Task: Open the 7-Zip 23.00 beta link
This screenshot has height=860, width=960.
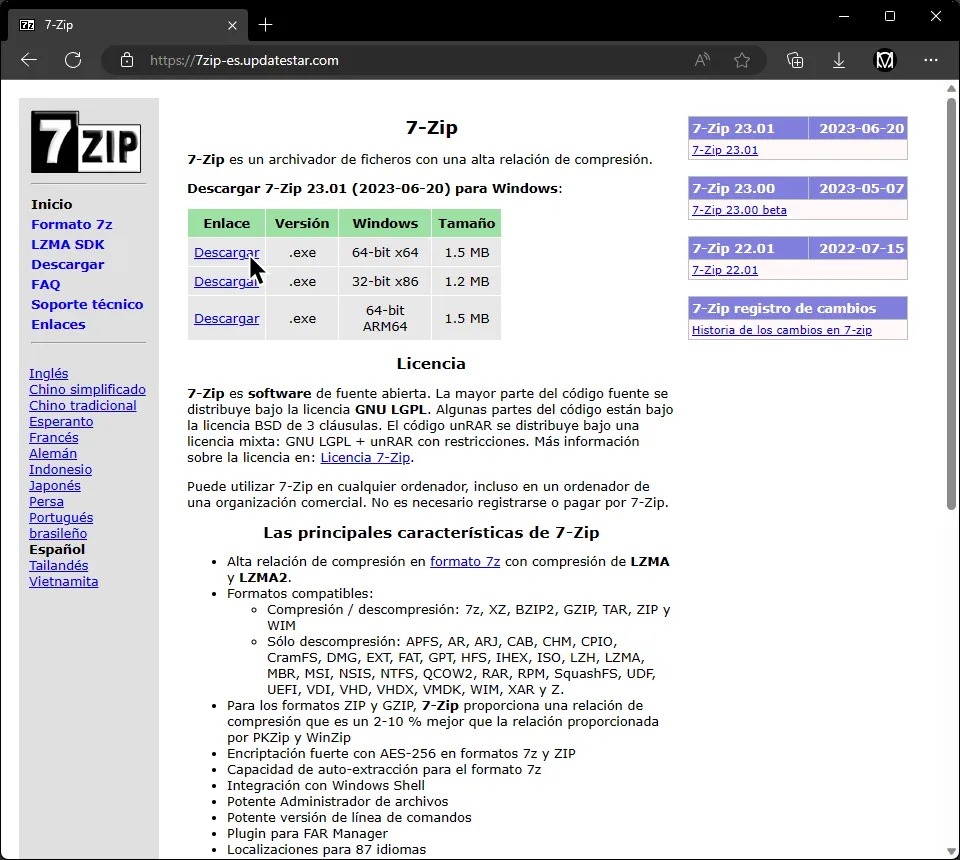Action: point(739,210)
